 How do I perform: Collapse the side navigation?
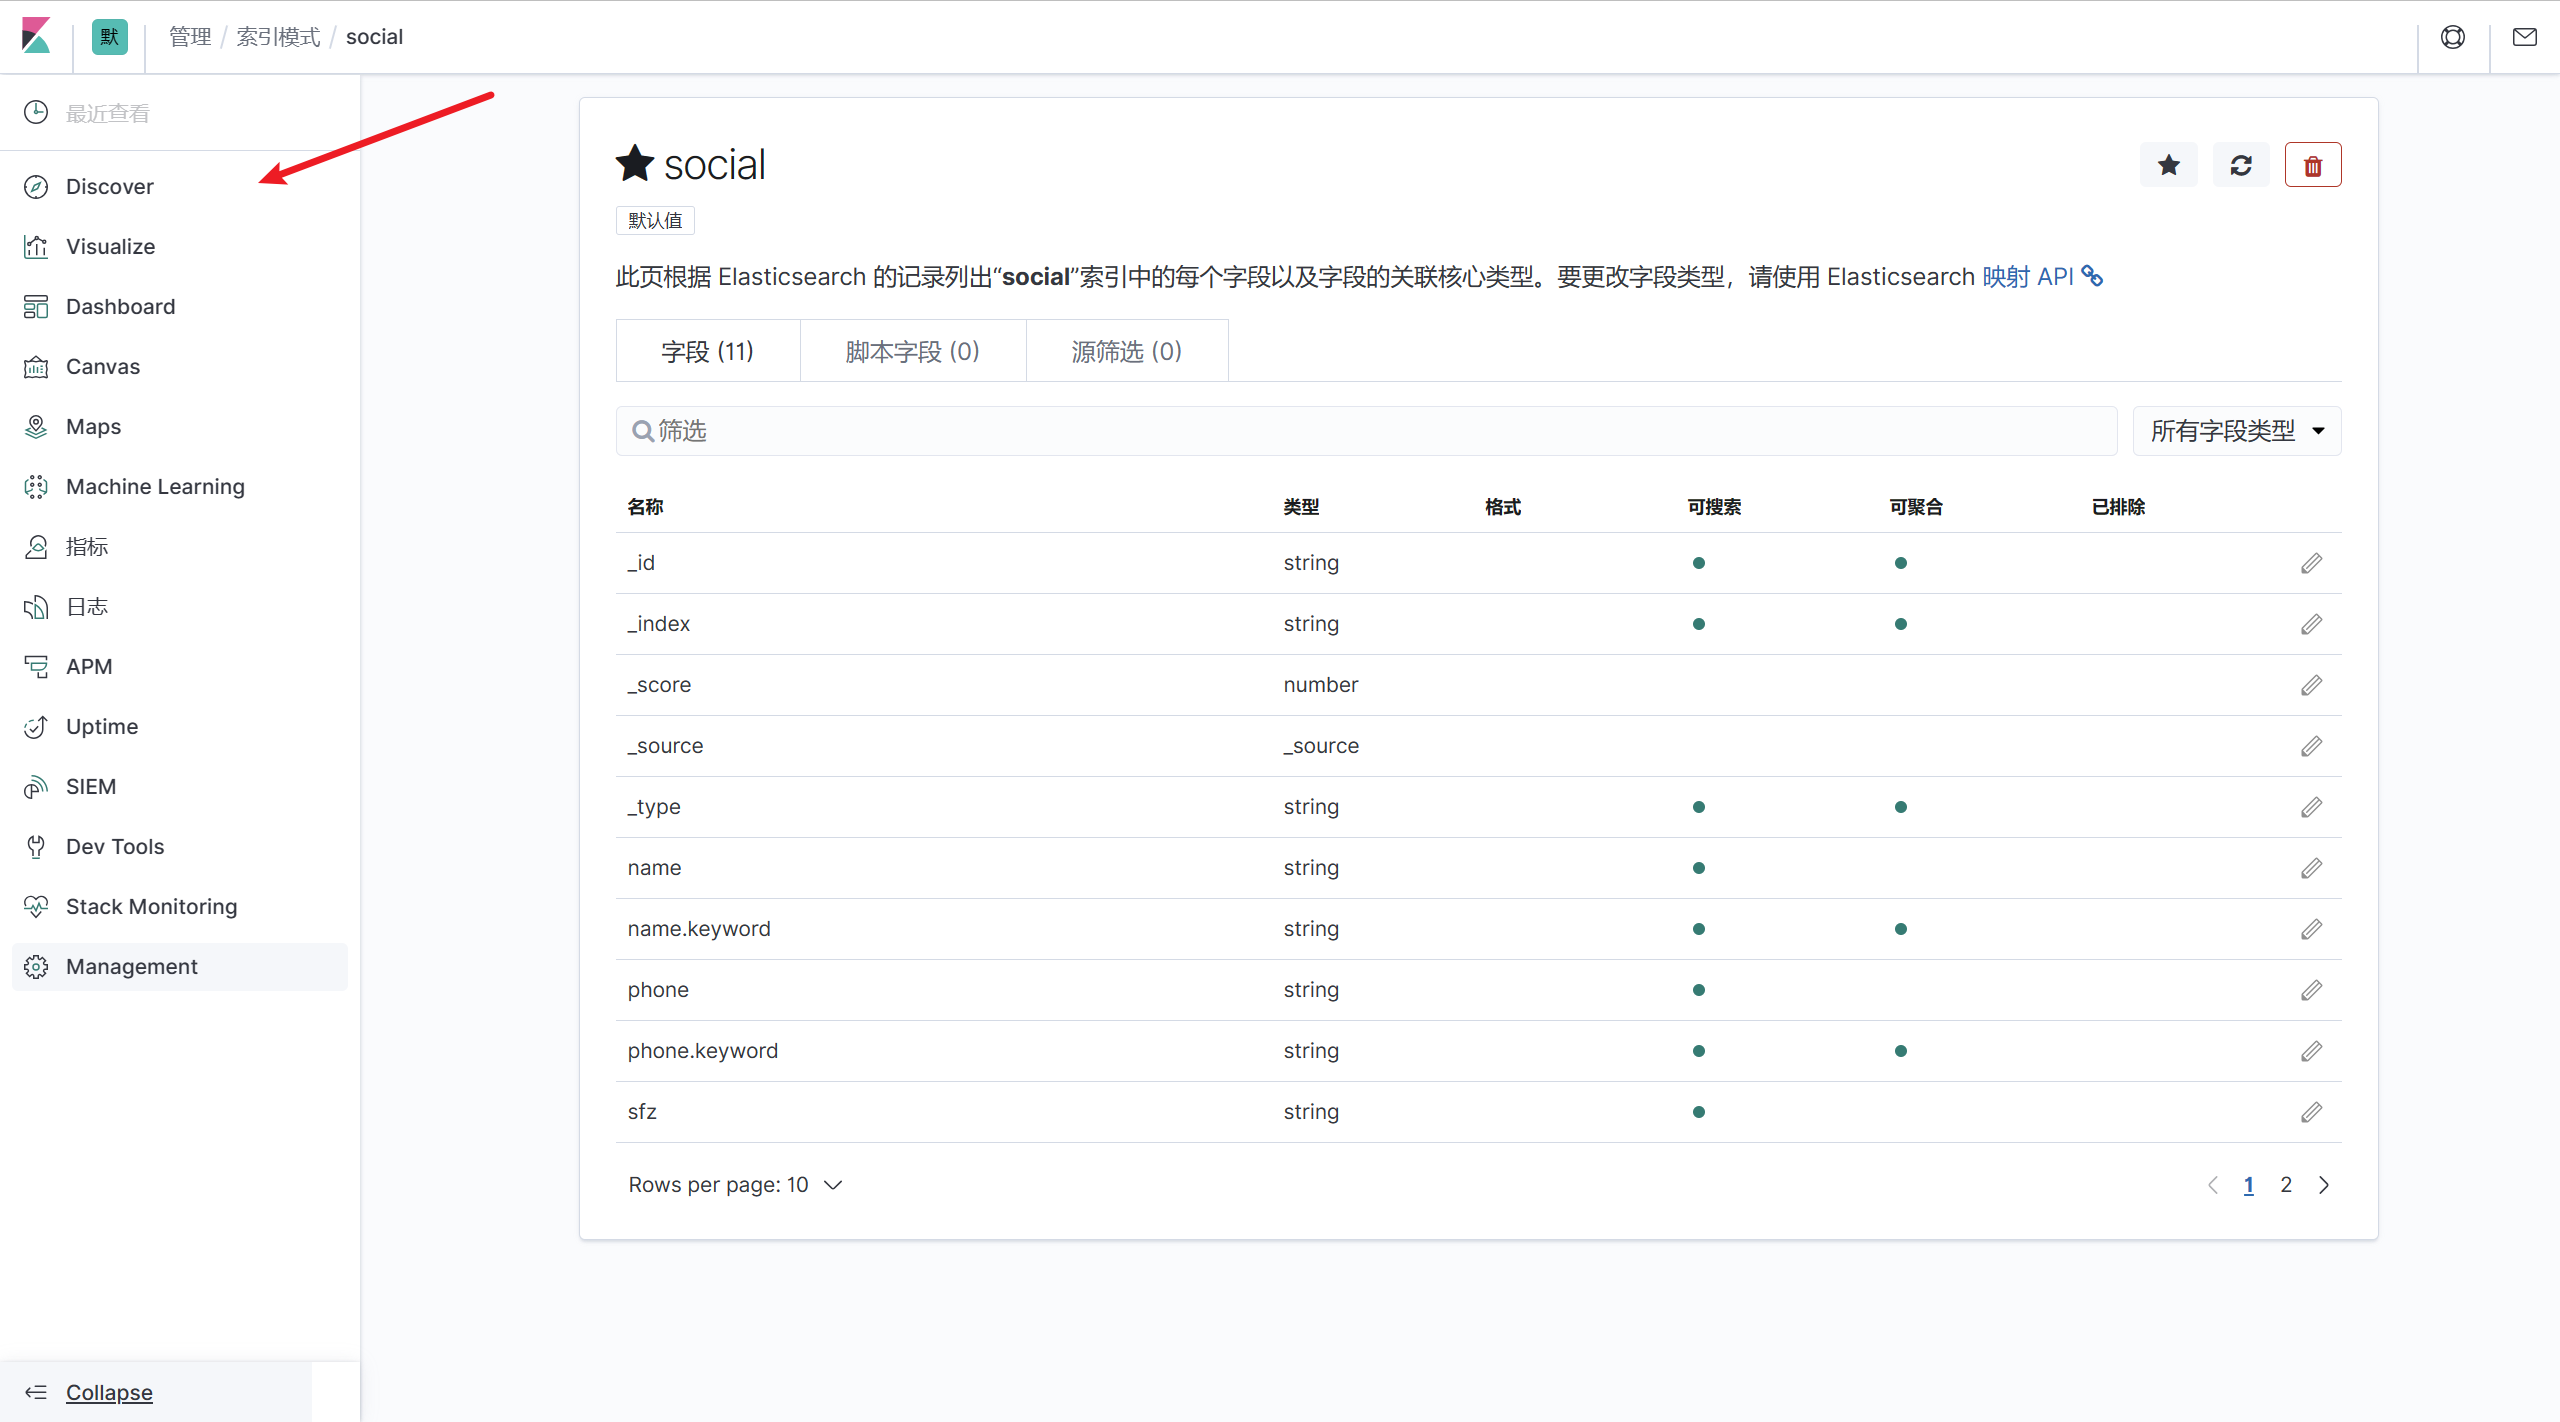tap(108, 1392)
